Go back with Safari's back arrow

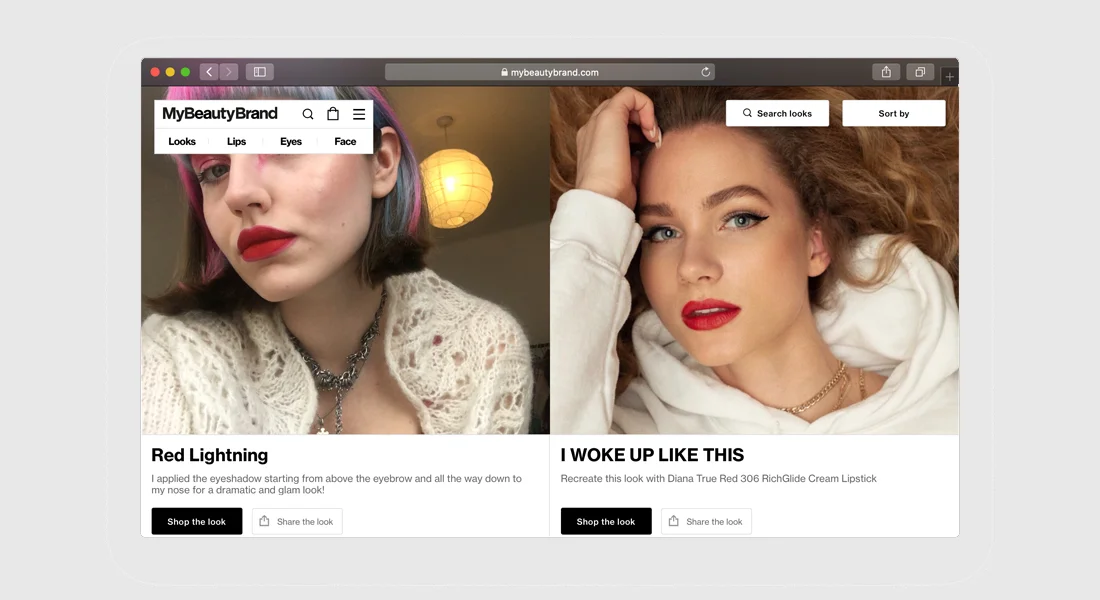click(x=209, y=72)
